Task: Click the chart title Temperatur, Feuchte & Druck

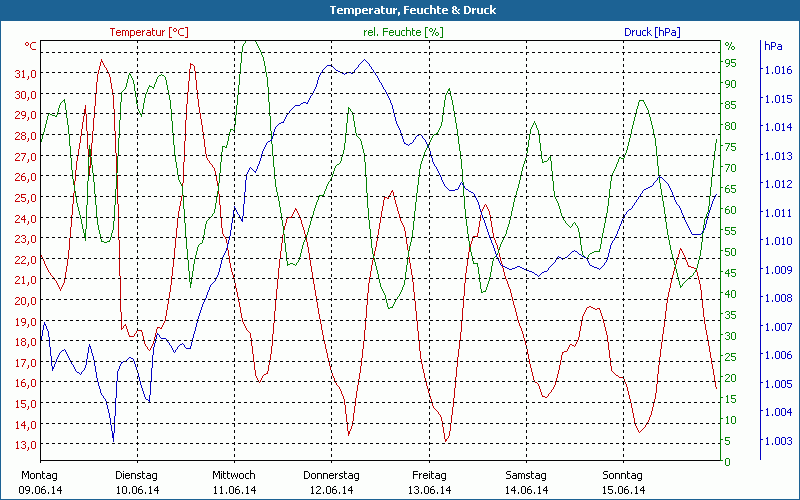Action: [399, 10]
